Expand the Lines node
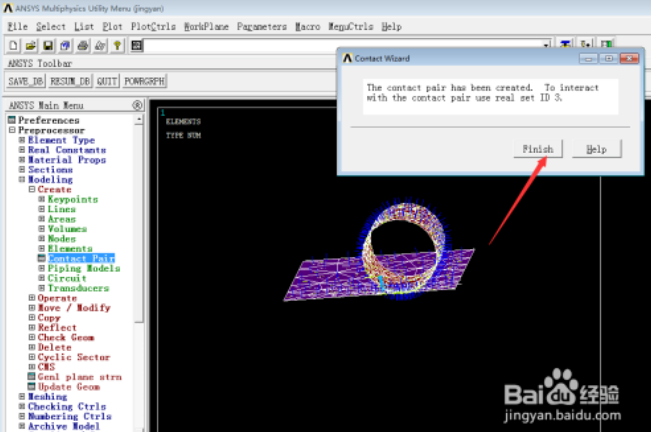This screenshot has height=432, width=651. (42, 209)
